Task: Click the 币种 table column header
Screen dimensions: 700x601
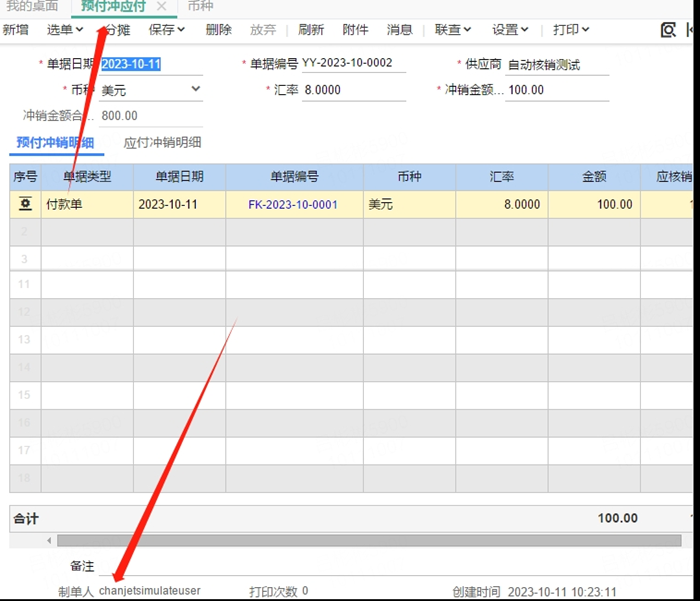Action: 409,177
